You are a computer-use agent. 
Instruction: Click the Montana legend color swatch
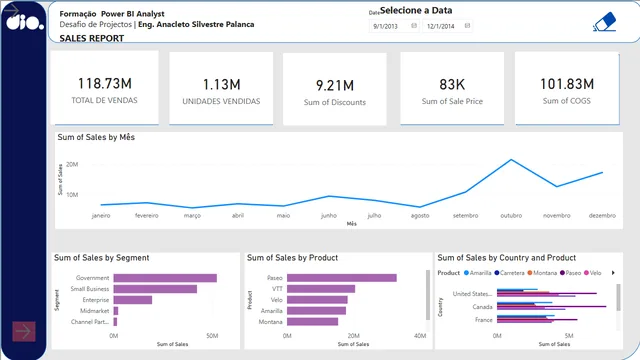pyautogui.click(x=530, y=273)
